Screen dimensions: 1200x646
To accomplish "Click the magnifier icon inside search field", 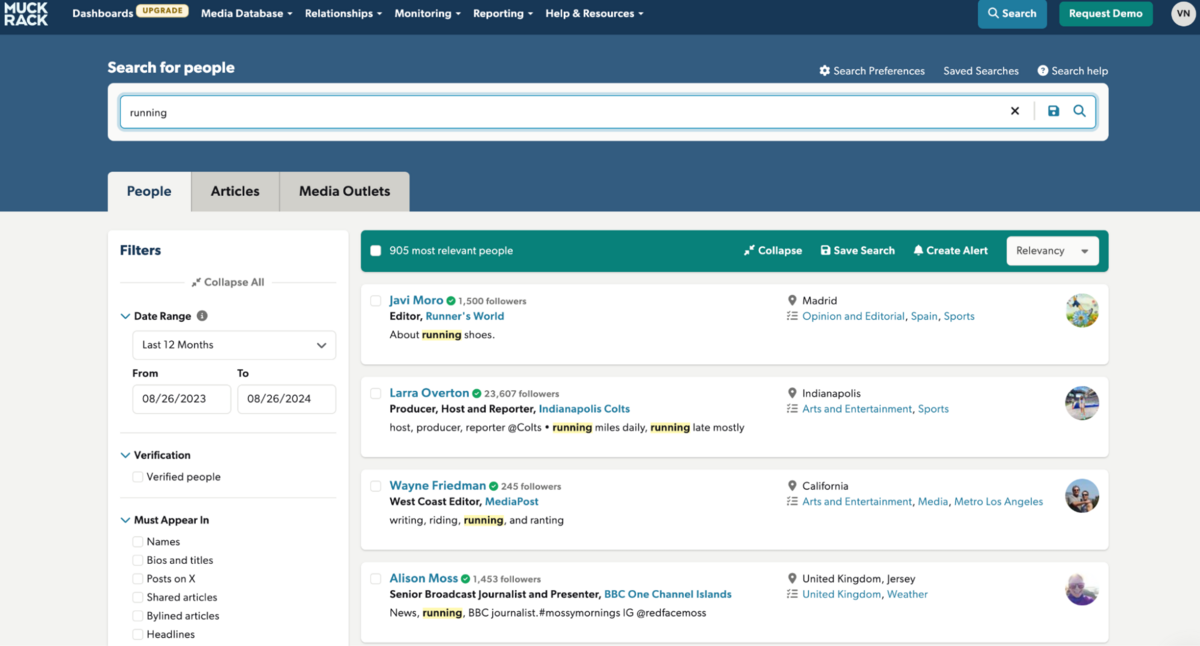I will pos(1080,112).
